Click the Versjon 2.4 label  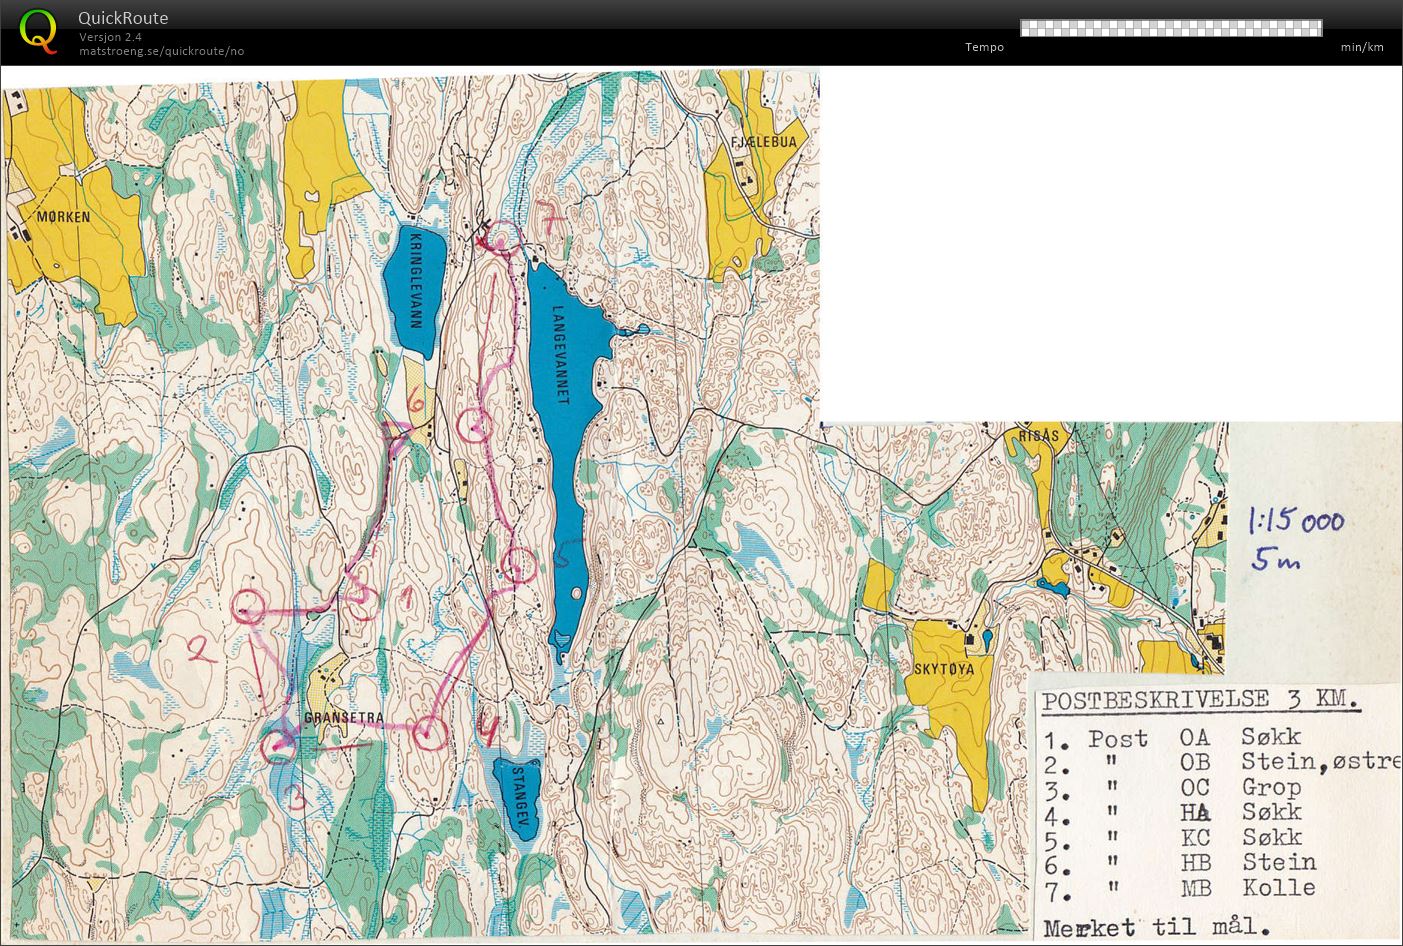point(110,37)
